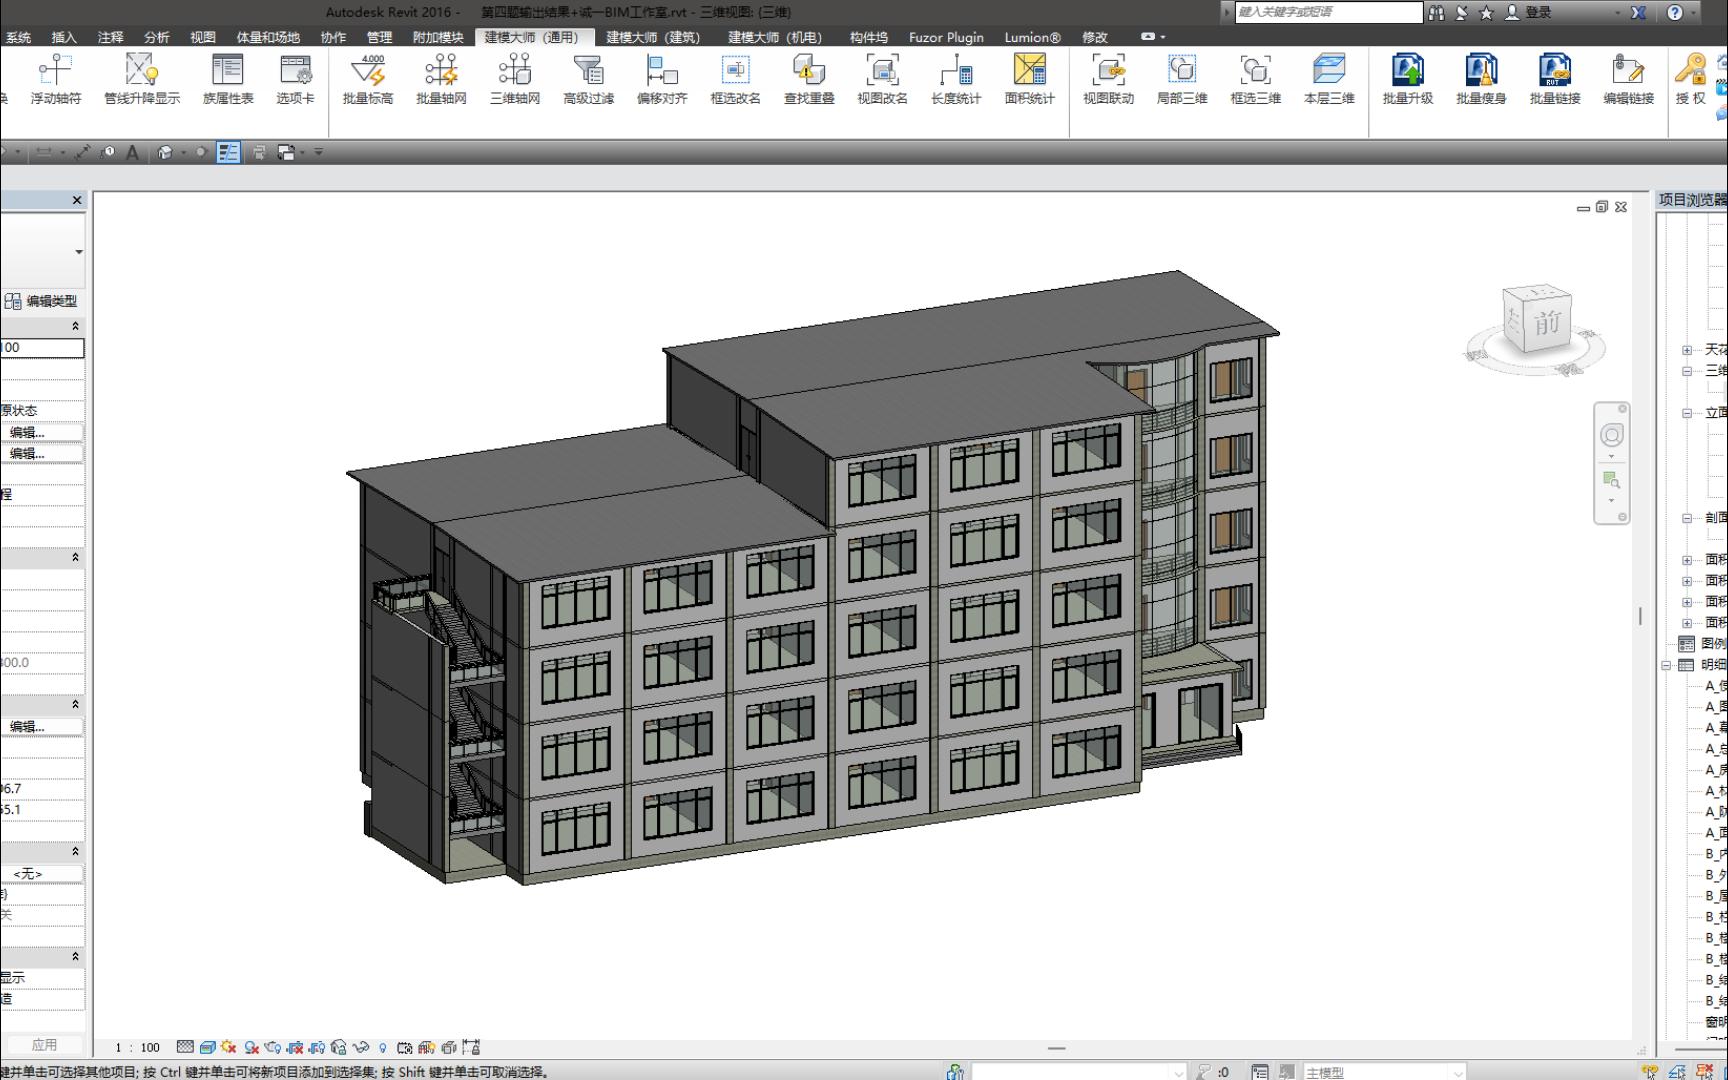Open the 编辑链接 tool
This screenshot has height=1080, width=1728.
(x=1628, y=79)
